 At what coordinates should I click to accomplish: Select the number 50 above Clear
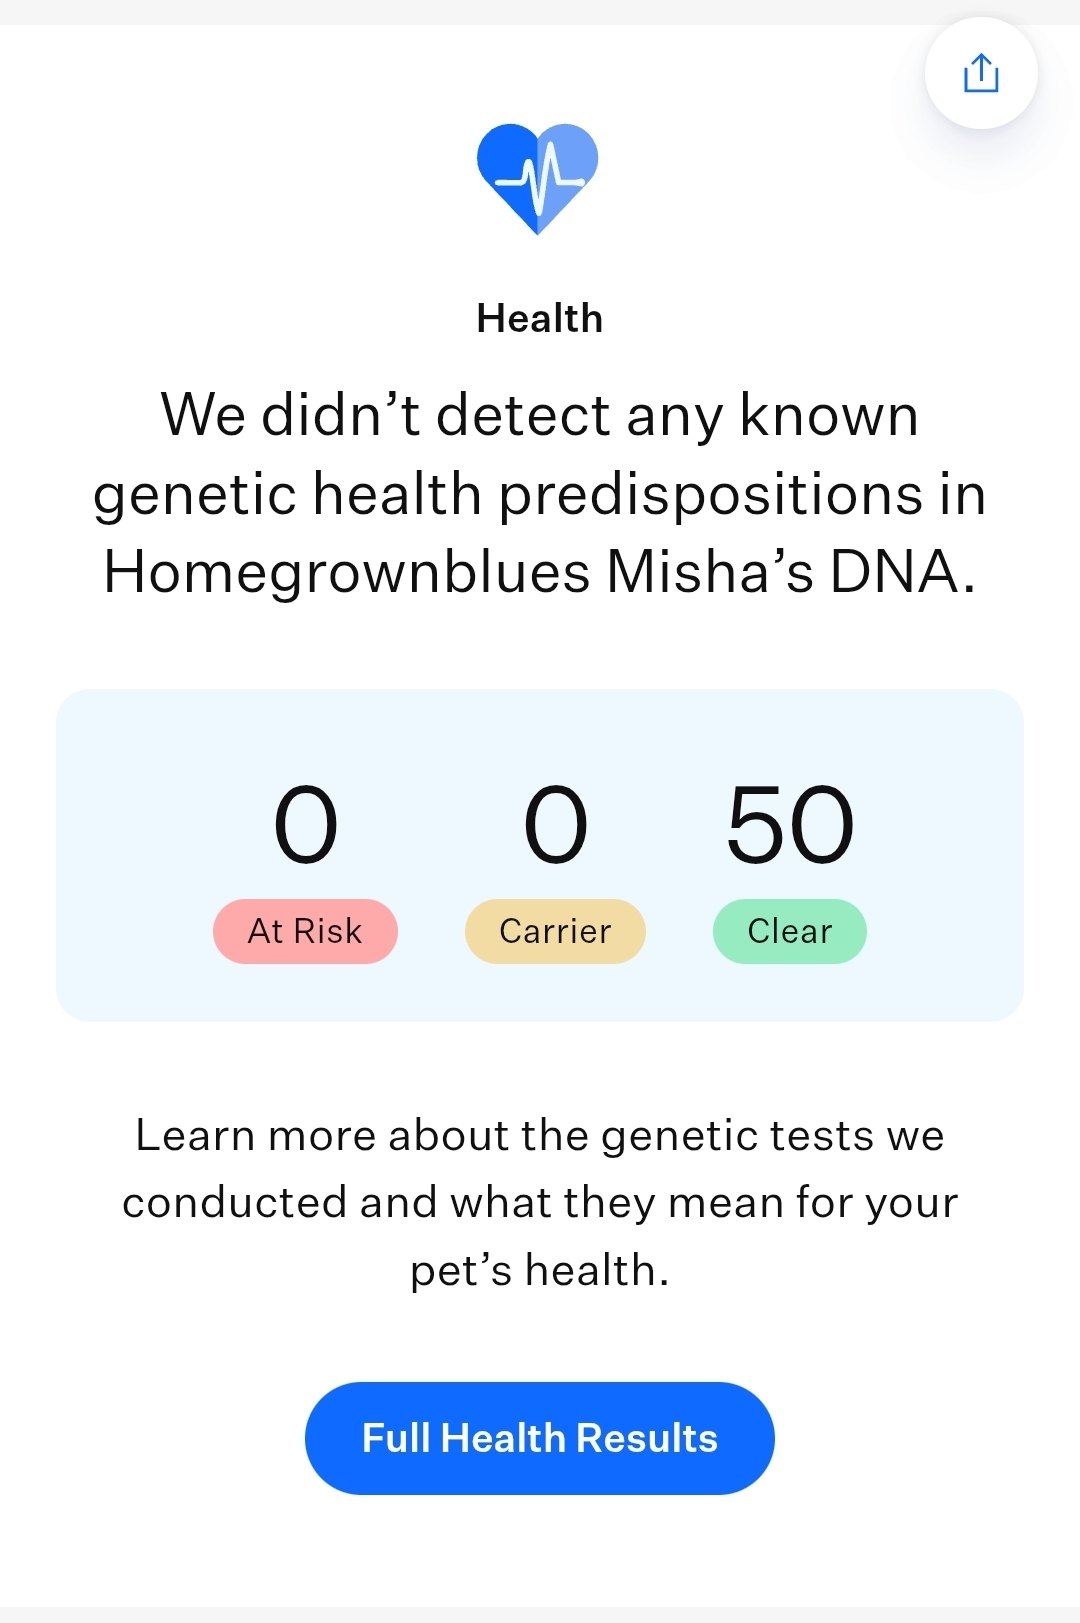790,825
